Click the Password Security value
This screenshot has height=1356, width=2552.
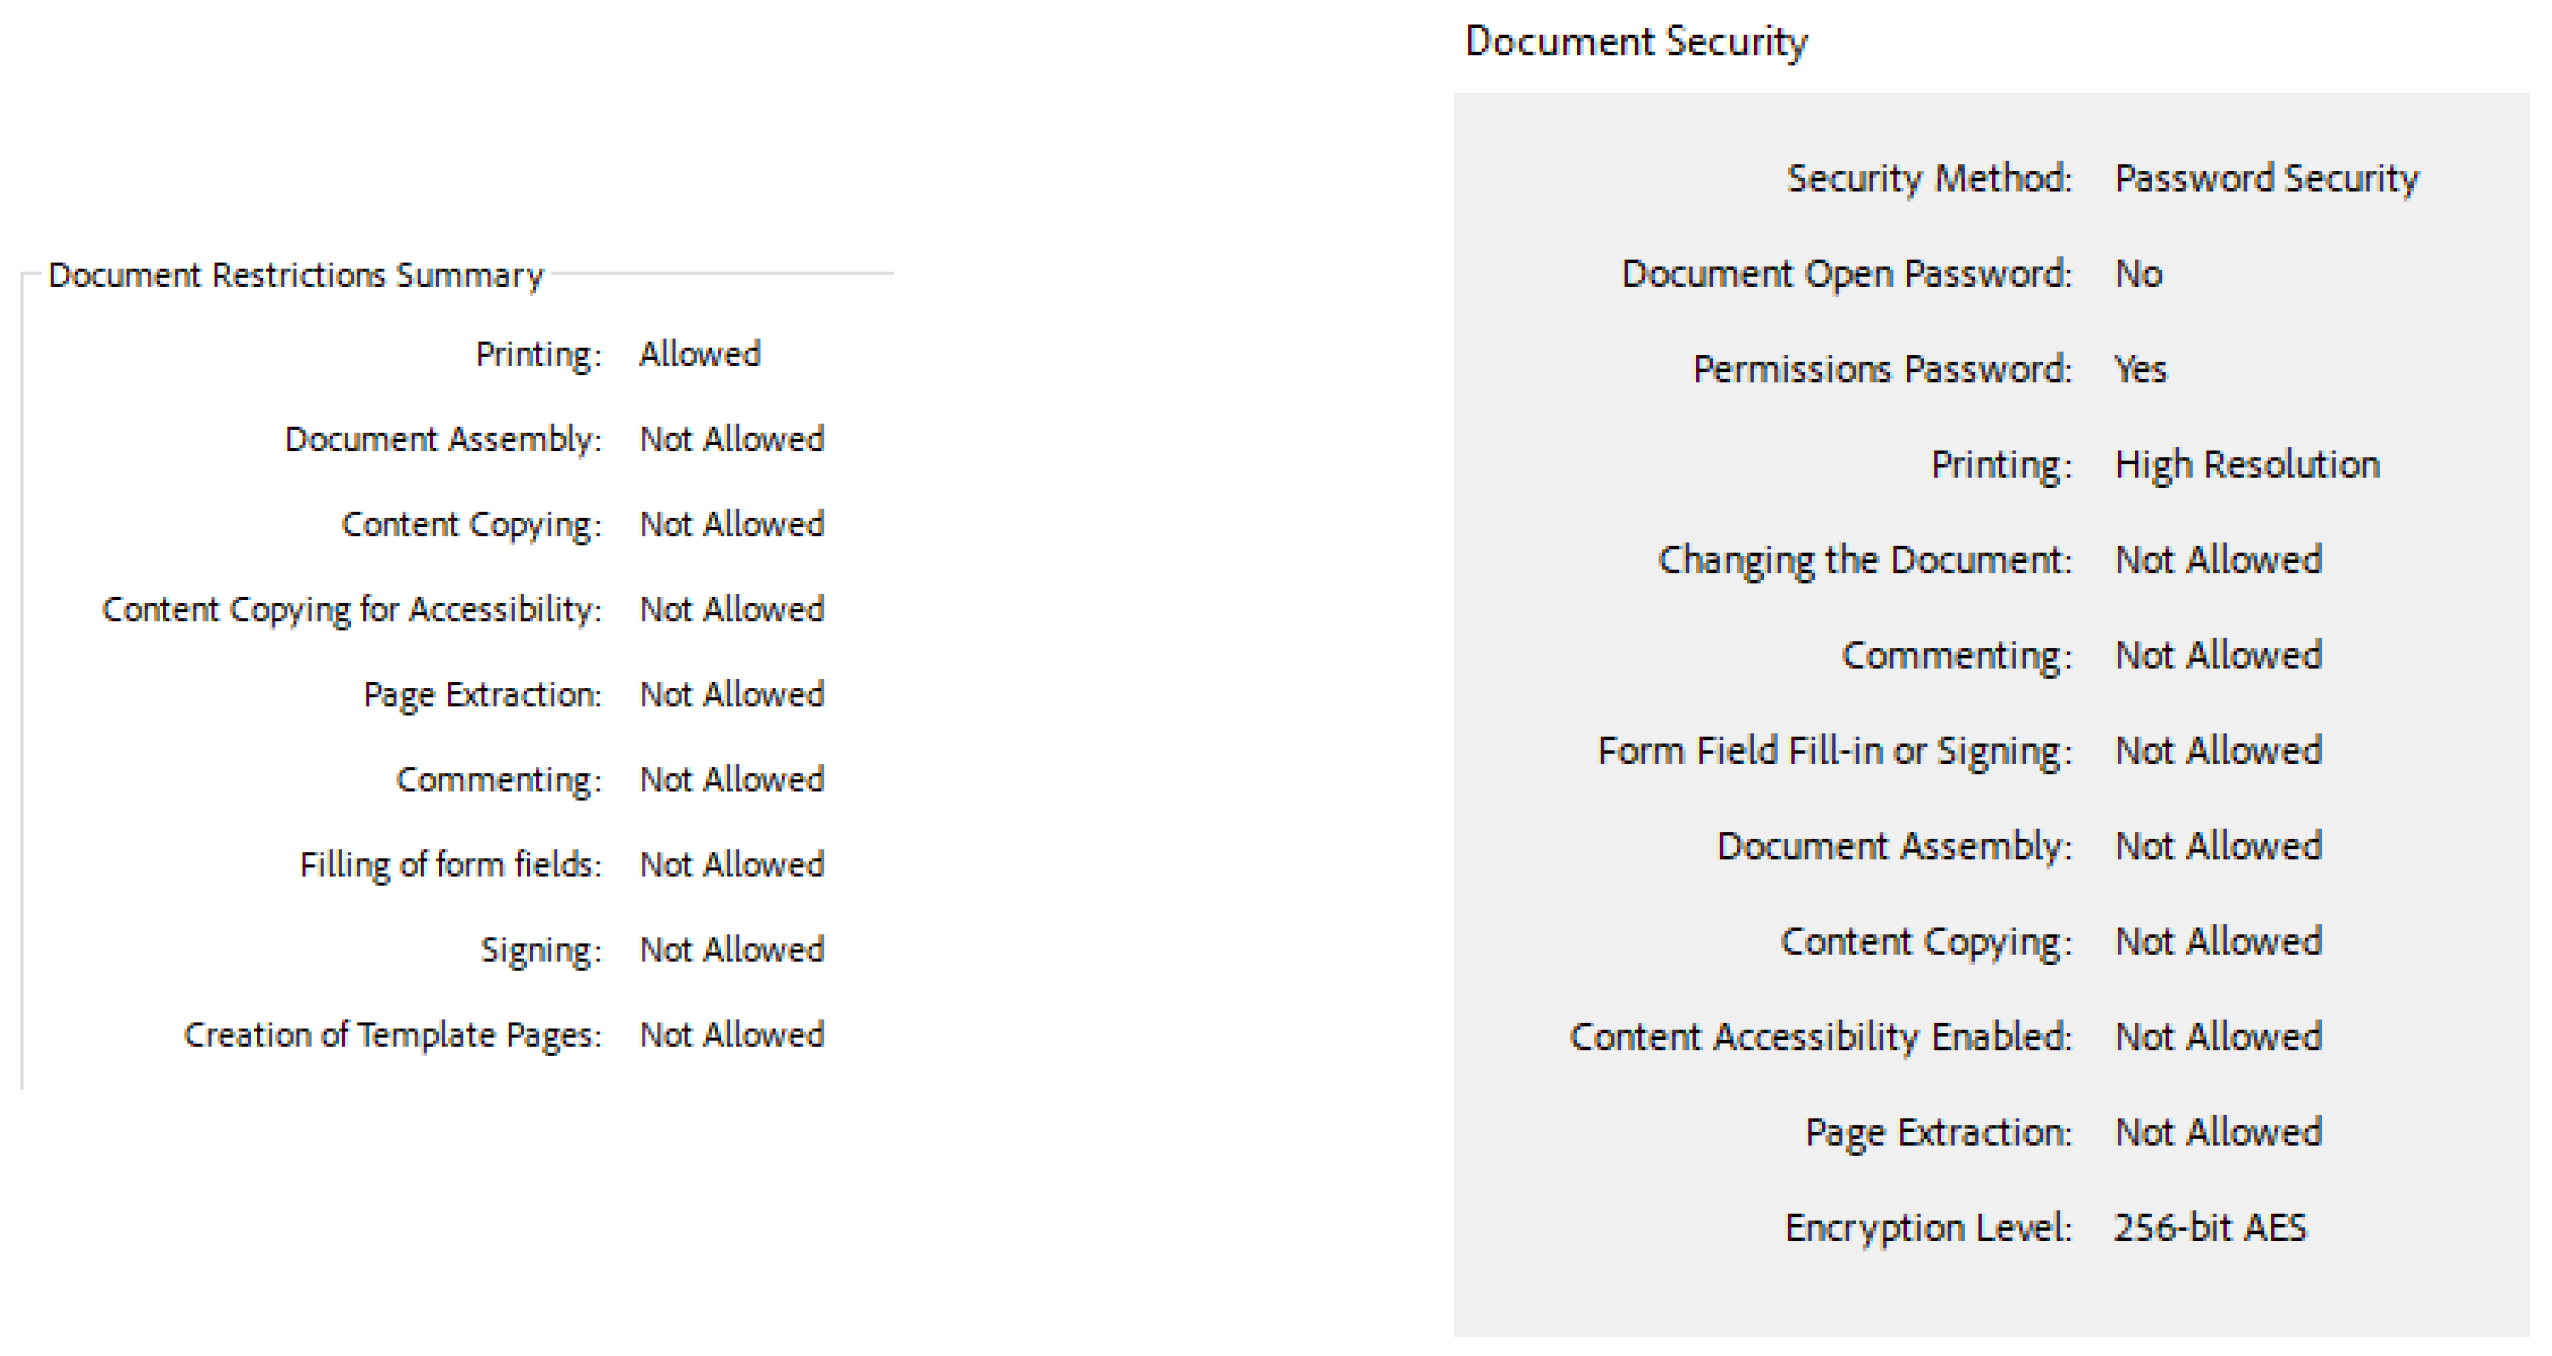coord(2267,179)
